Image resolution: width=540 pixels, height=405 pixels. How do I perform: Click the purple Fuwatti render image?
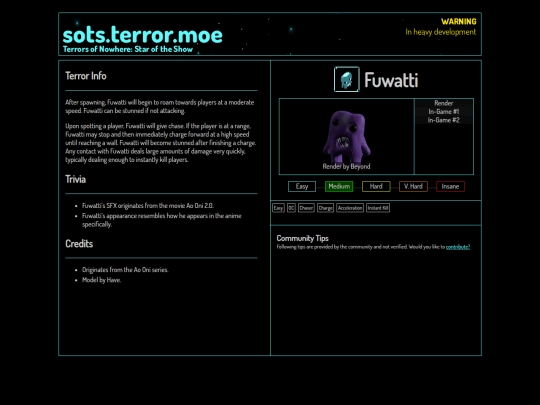pyautogui.click(x=346, y=136)
